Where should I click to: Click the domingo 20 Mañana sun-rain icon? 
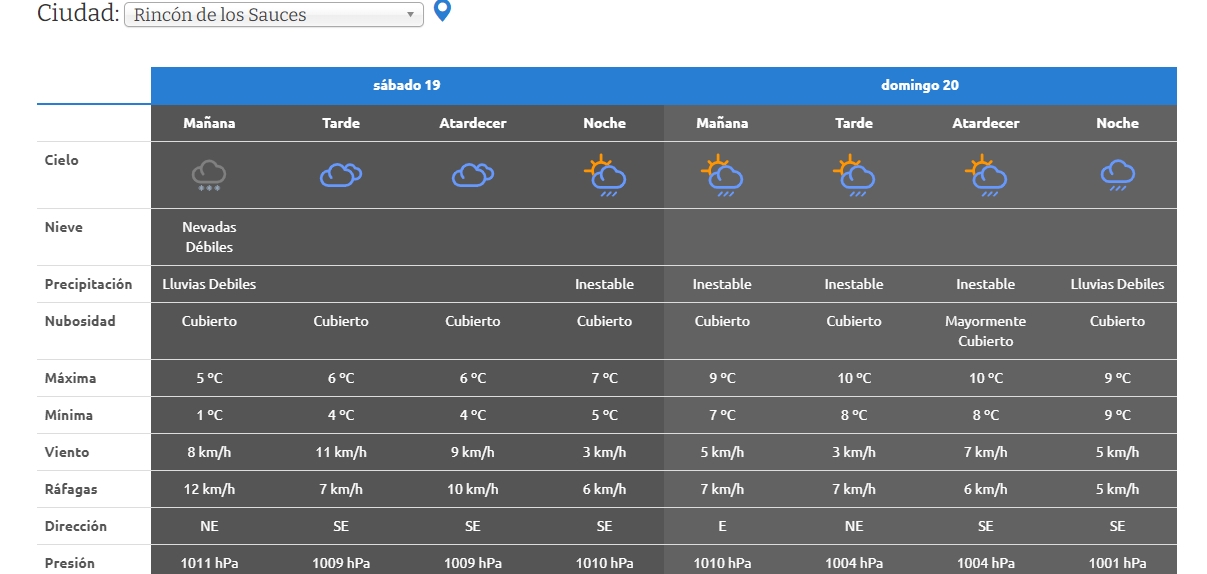[722, 175]
